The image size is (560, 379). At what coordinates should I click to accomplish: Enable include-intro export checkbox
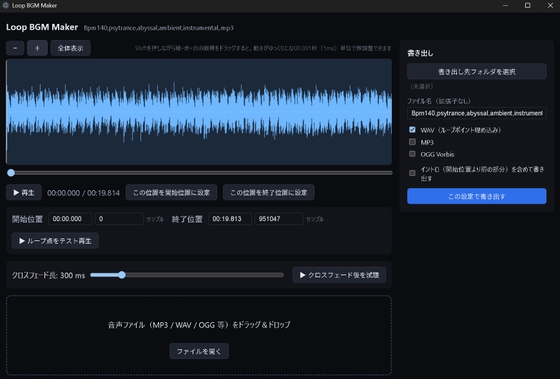click(412, 173)
